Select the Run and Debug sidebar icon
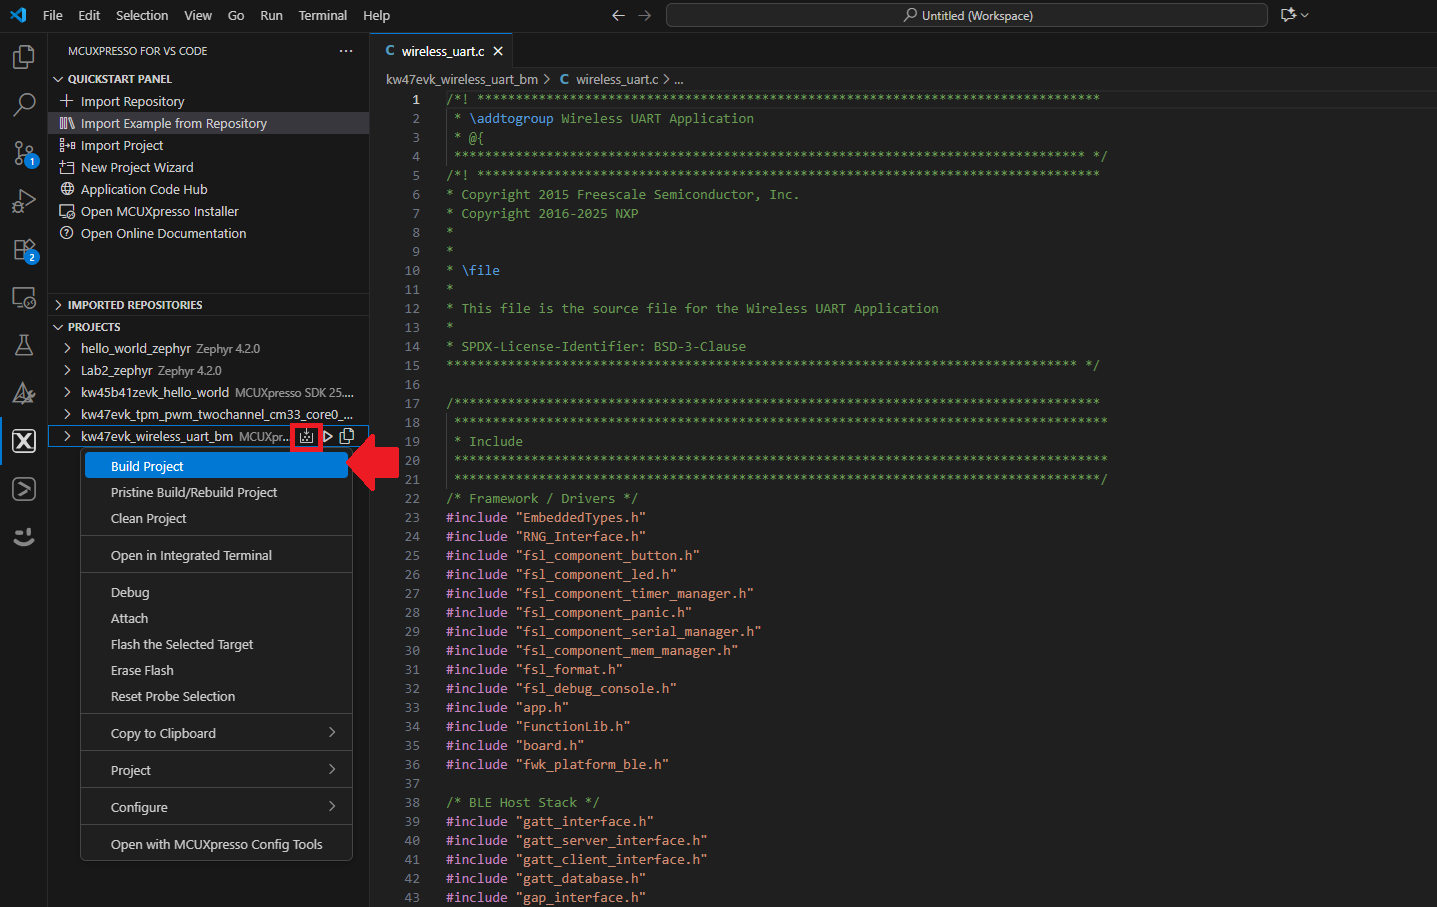The height and width of the screenshot is (907, 1437). [x=23, y=201]
